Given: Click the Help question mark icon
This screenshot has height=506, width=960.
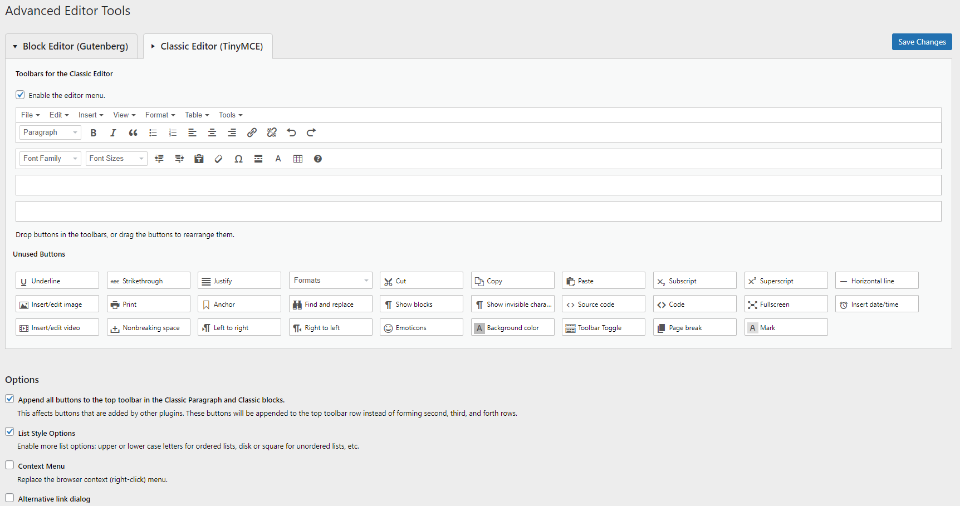Looking at the screenshot, I should [x=318, y=159].
